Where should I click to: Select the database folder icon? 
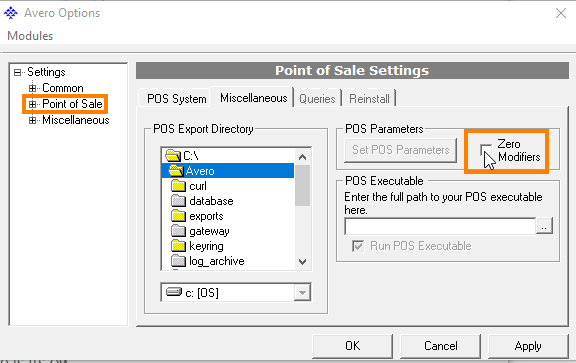[179, 201]
